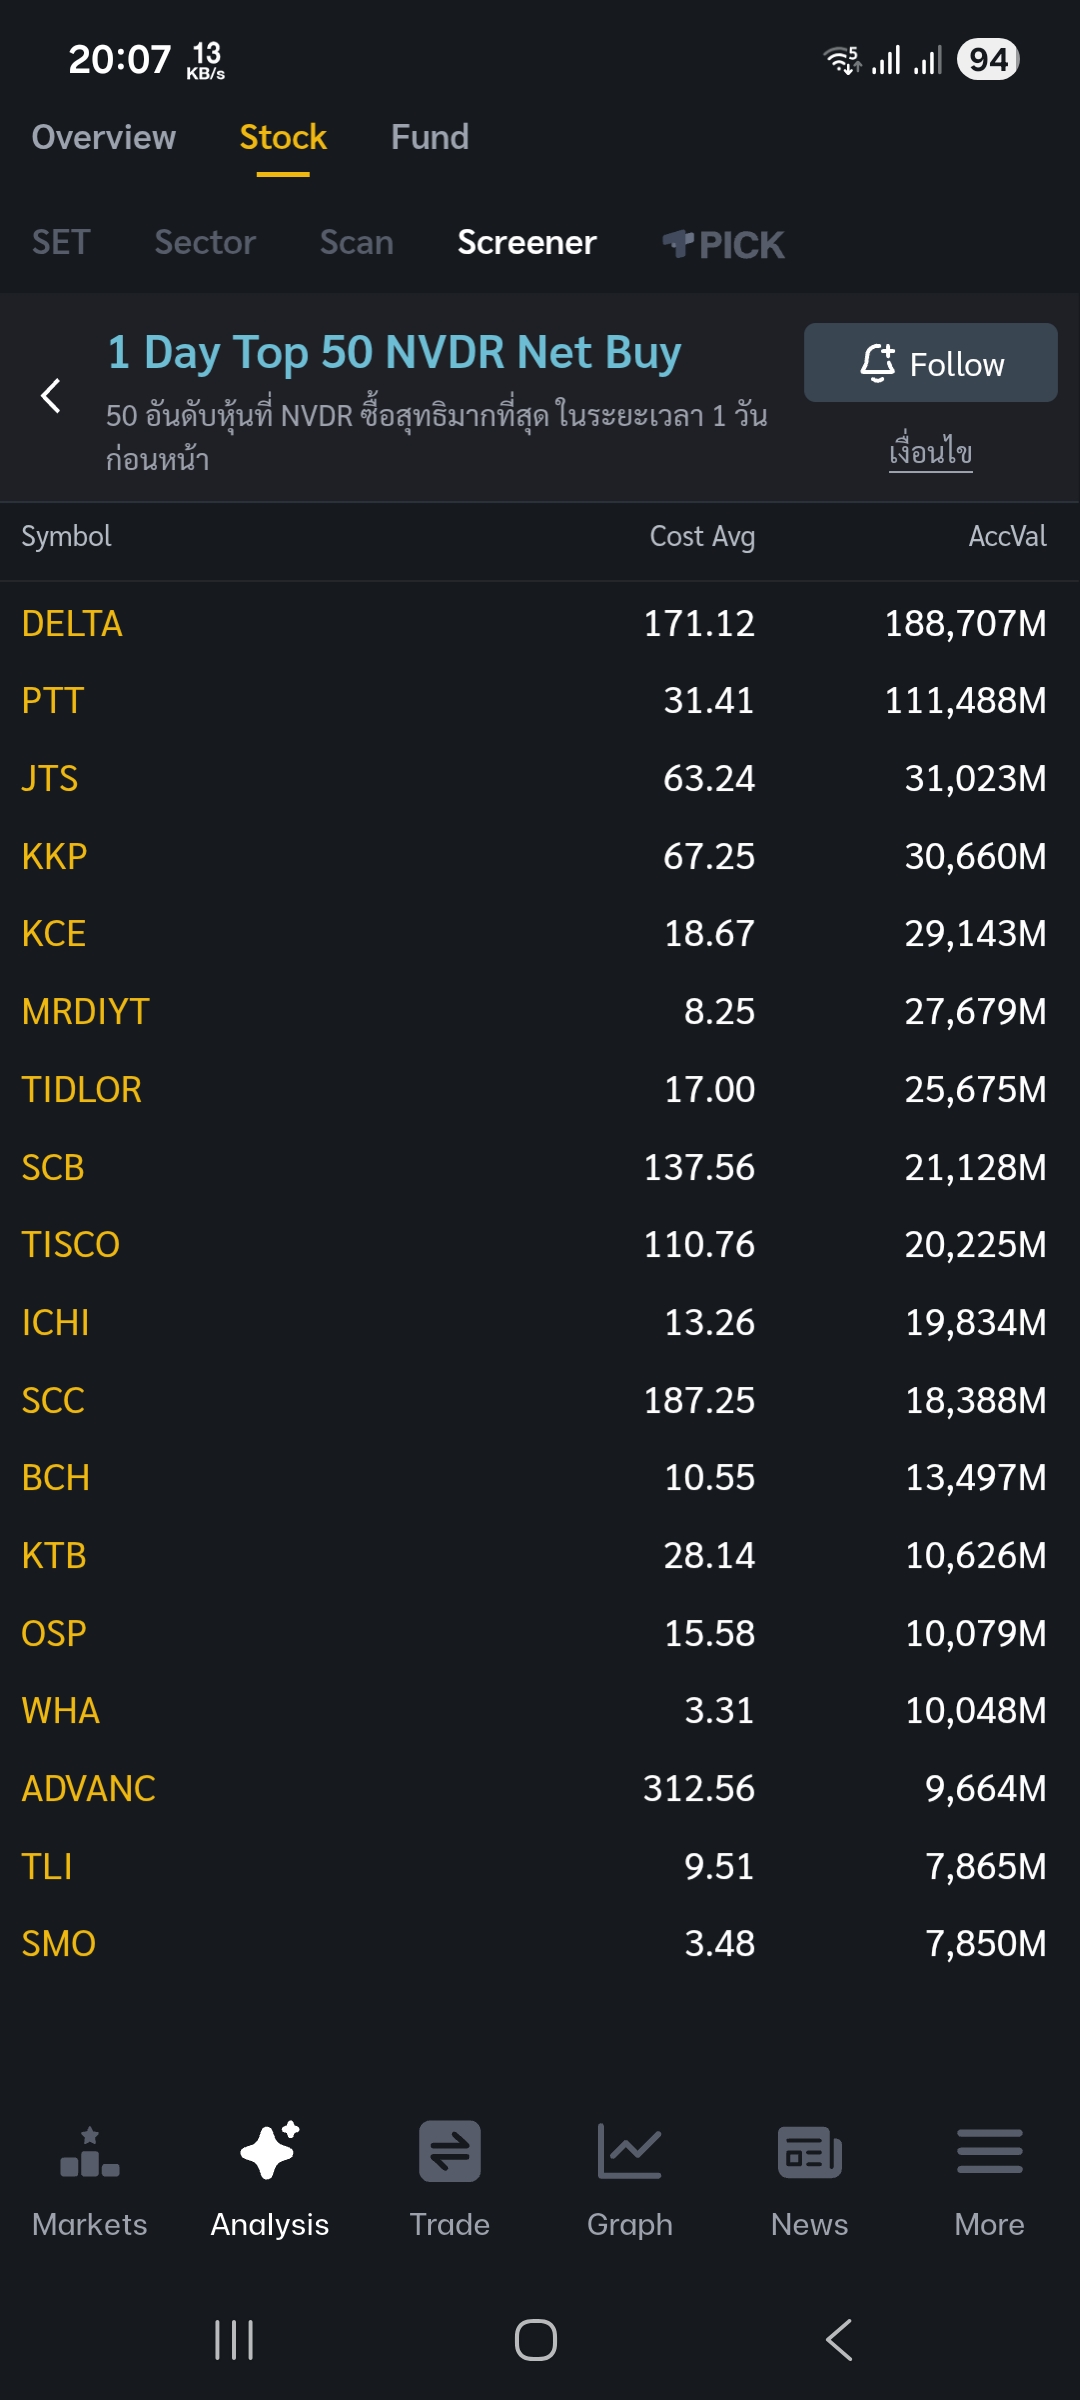Tap the back chevron arrow
Image resolution: width=1080 pixels, height=2400 pixels.
pyautogui.click(x=52, y=394)
